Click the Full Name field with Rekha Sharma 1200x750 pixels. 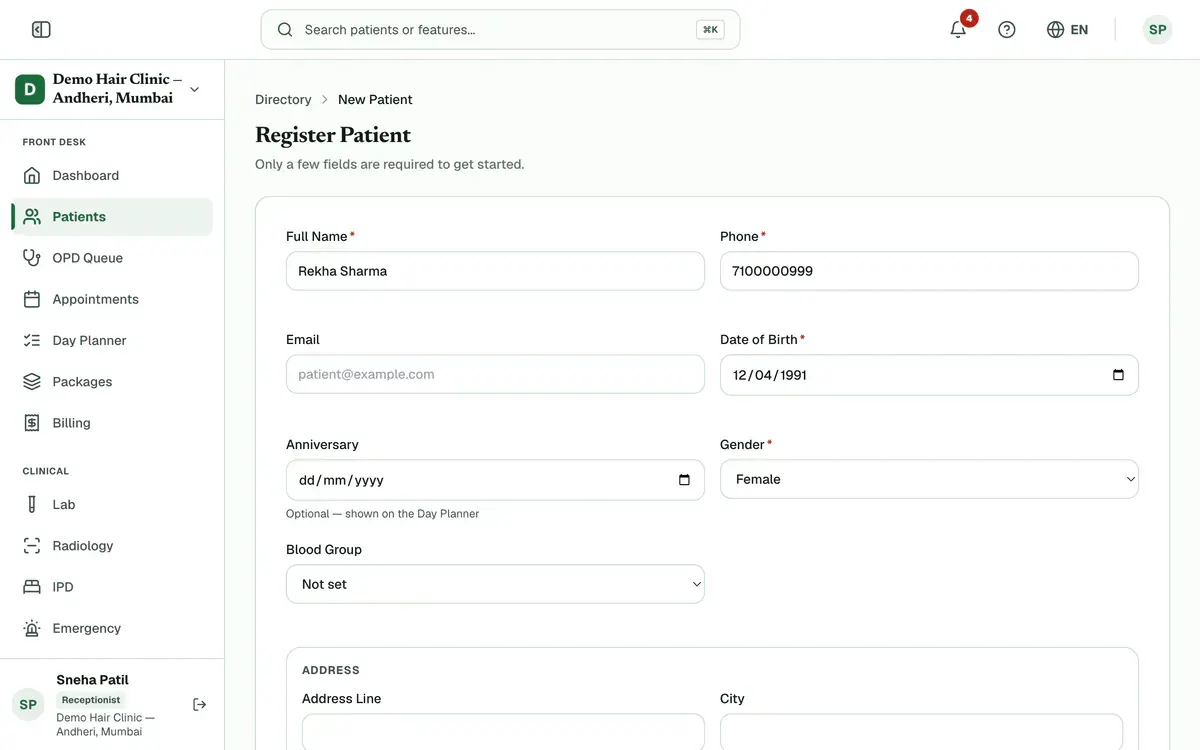pos(495,271)
